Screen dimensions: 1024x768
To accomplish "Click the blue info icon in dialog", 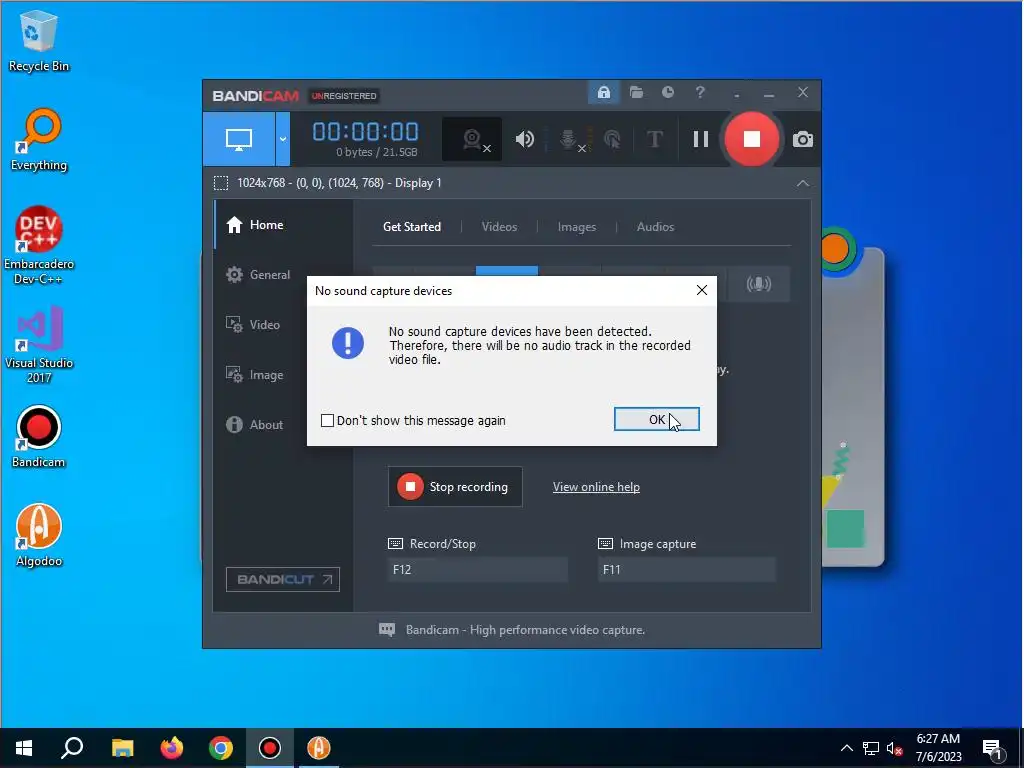I will tap(348, 343).
